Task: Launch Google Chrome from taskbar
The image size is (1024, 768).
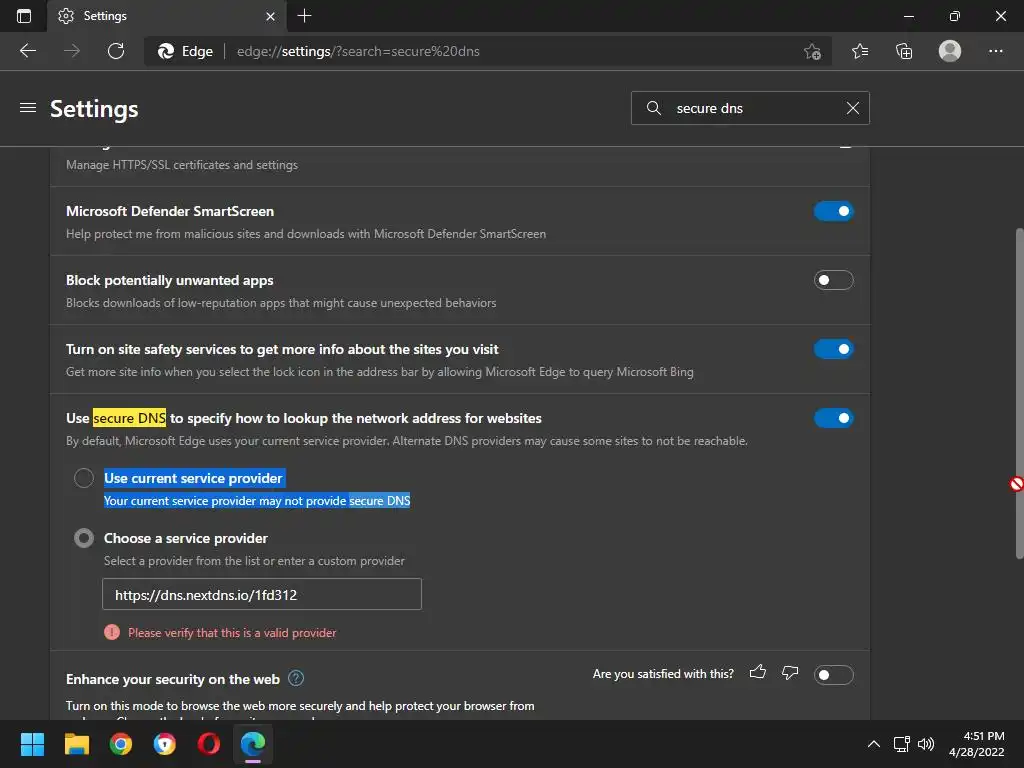Action: [x=120, y=744]
